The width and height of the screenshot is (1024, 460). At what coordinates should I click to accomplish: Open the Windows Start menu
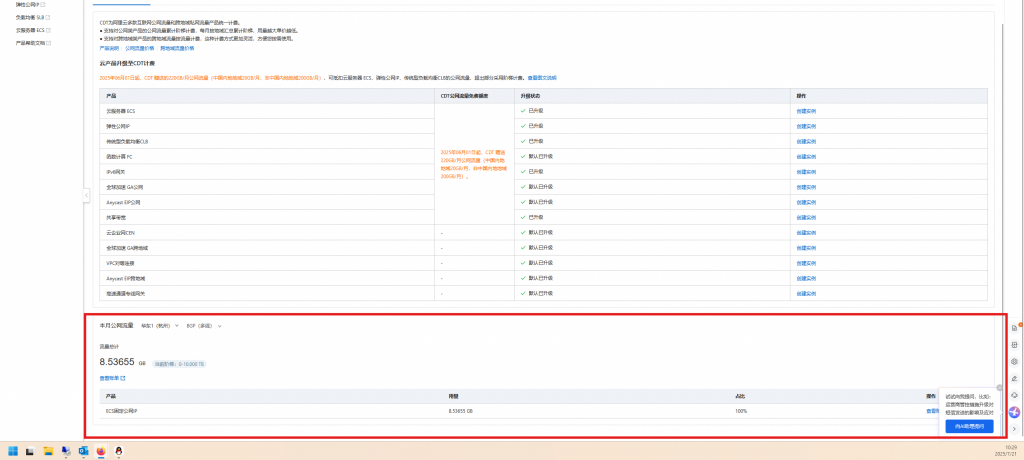14,451
